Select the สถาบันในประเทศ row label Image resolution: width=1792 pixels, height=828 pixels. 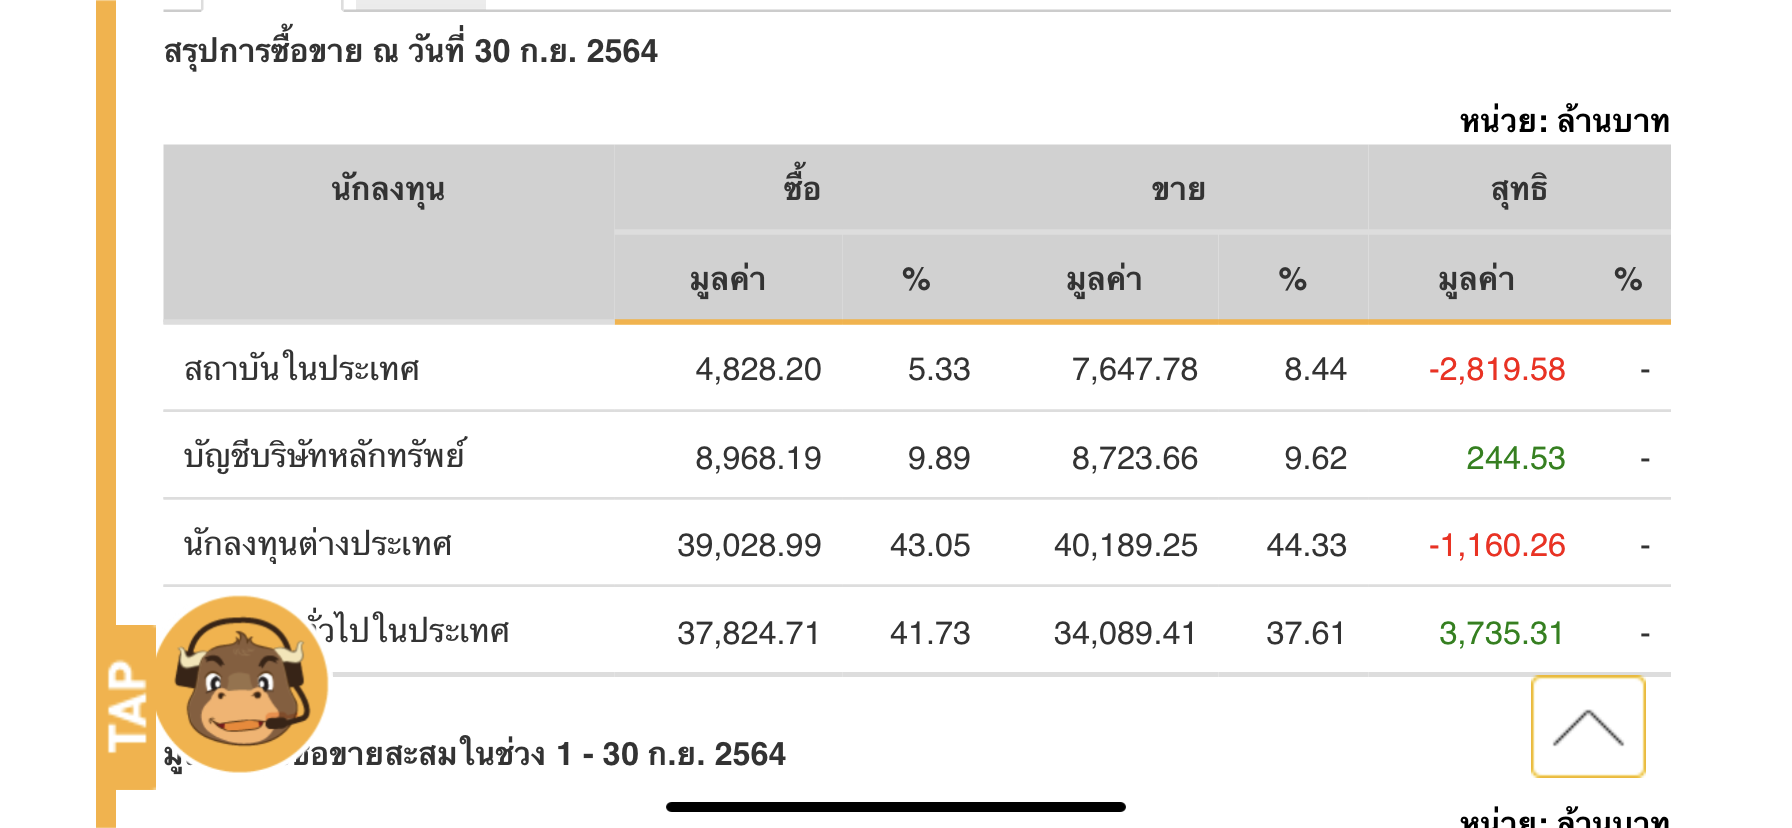[x=301, y=369]
